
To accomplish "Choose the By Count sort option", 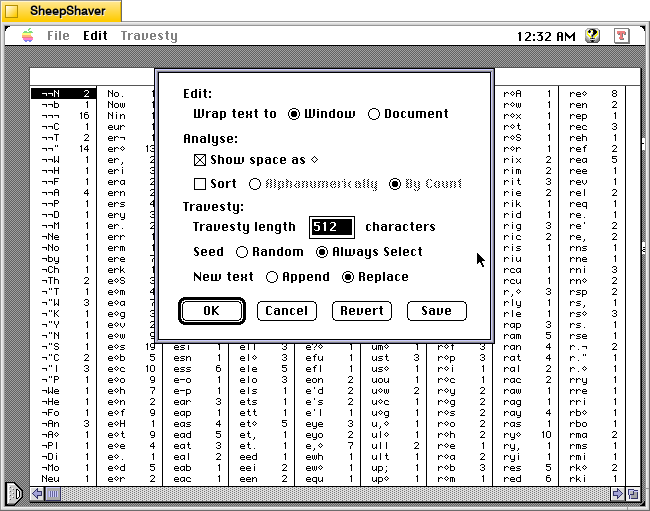I will pyautogui.click(x=425, y=184).
